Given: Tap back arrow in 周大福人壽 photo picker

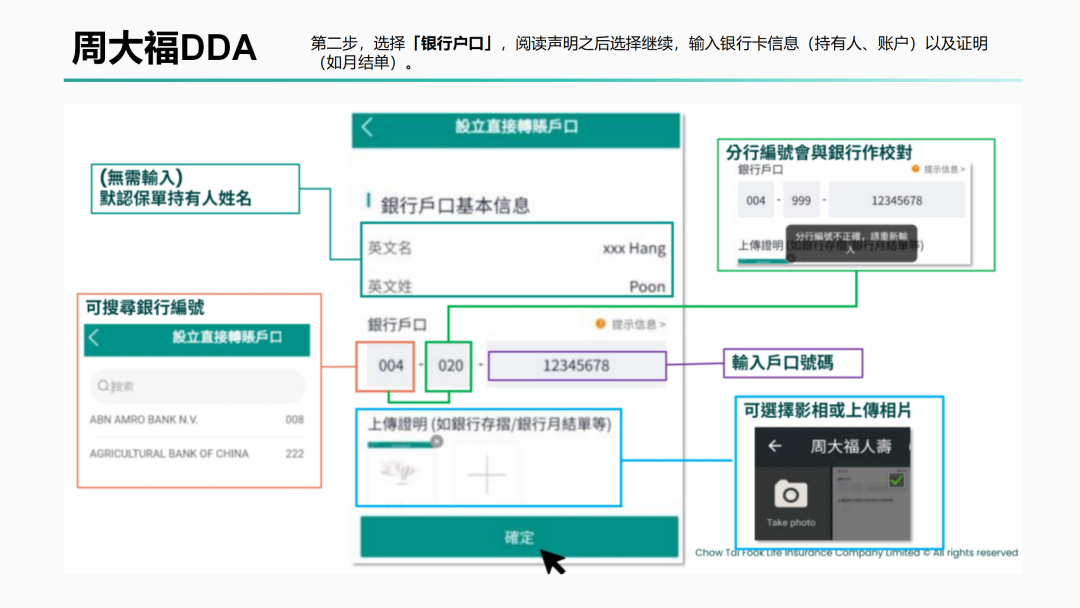Looking at the screenshot, I should (x=775, y=446).
